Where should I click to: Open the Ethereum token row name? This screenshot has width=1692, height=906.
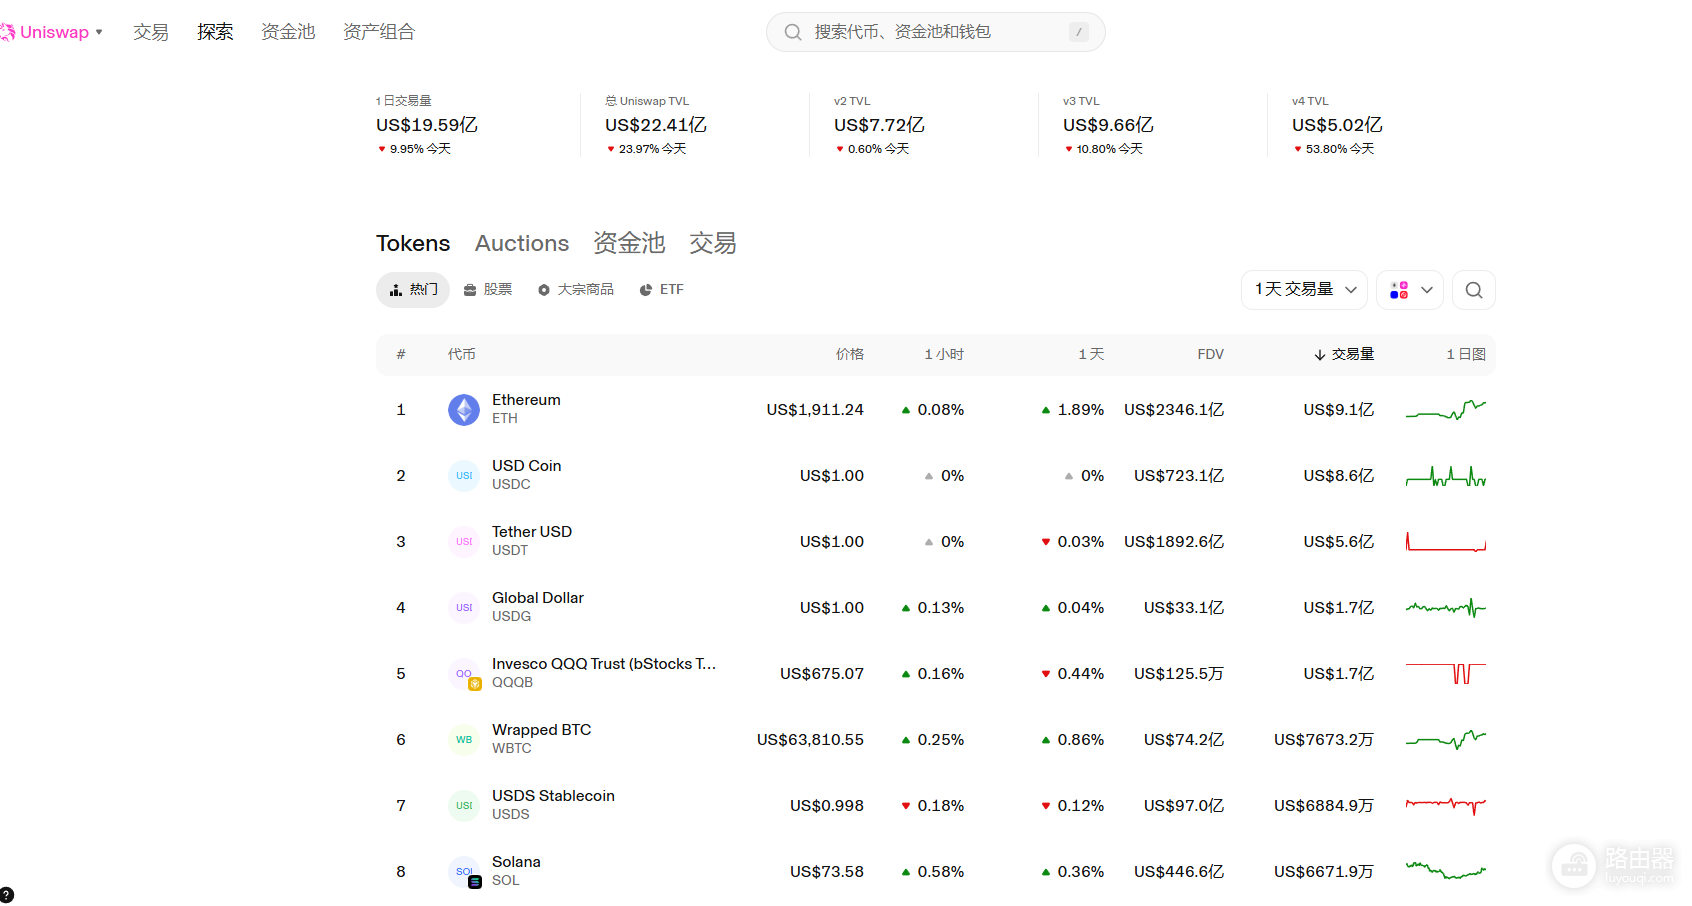point(526,400)
